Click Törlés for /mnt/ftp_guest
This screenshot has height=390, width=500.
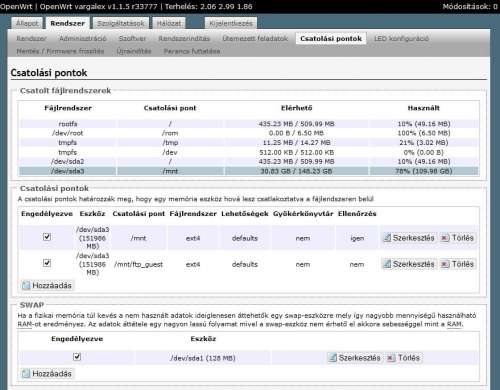(x=458, y=264)
